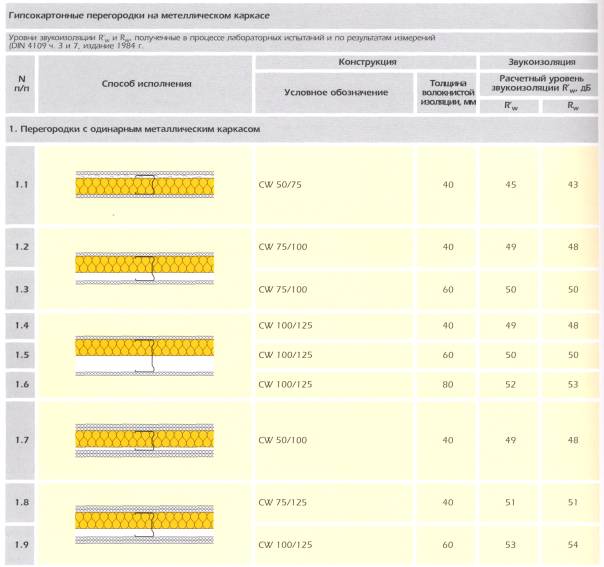Viewport: 604px width, 567px height.
Task: Click insulation thickness value 80 in row 1.6
Action: point(447,384)
